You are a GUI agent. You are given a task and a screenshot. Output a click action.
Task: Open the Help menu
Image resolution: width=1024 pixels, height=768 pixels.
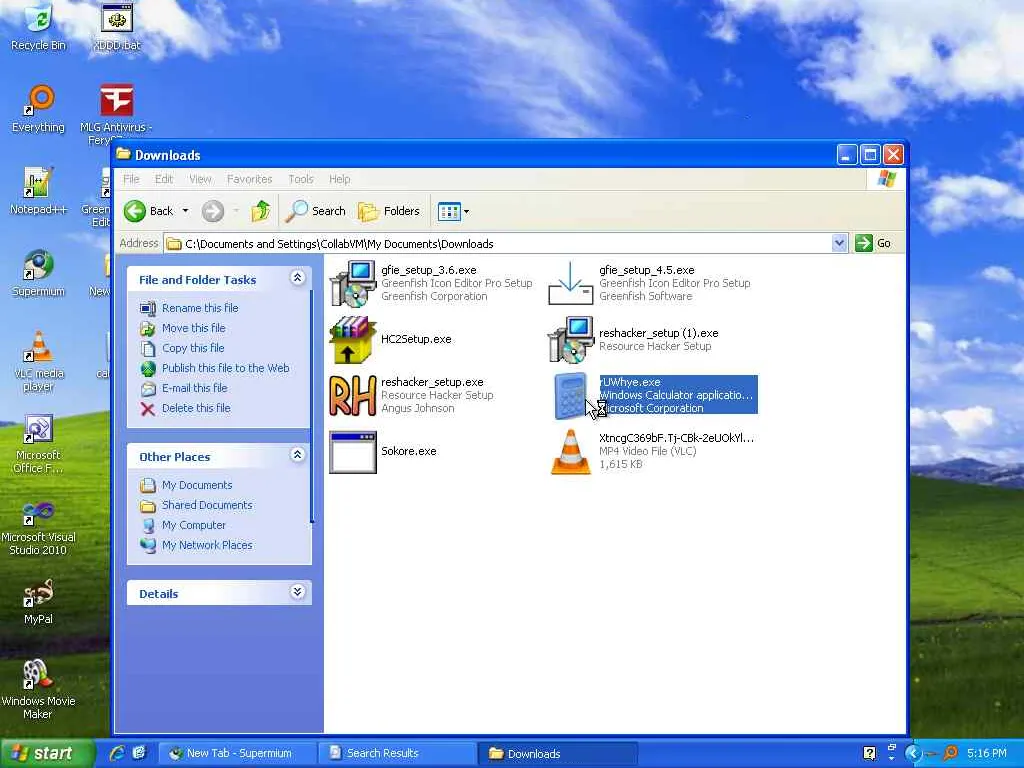point(340,179)
